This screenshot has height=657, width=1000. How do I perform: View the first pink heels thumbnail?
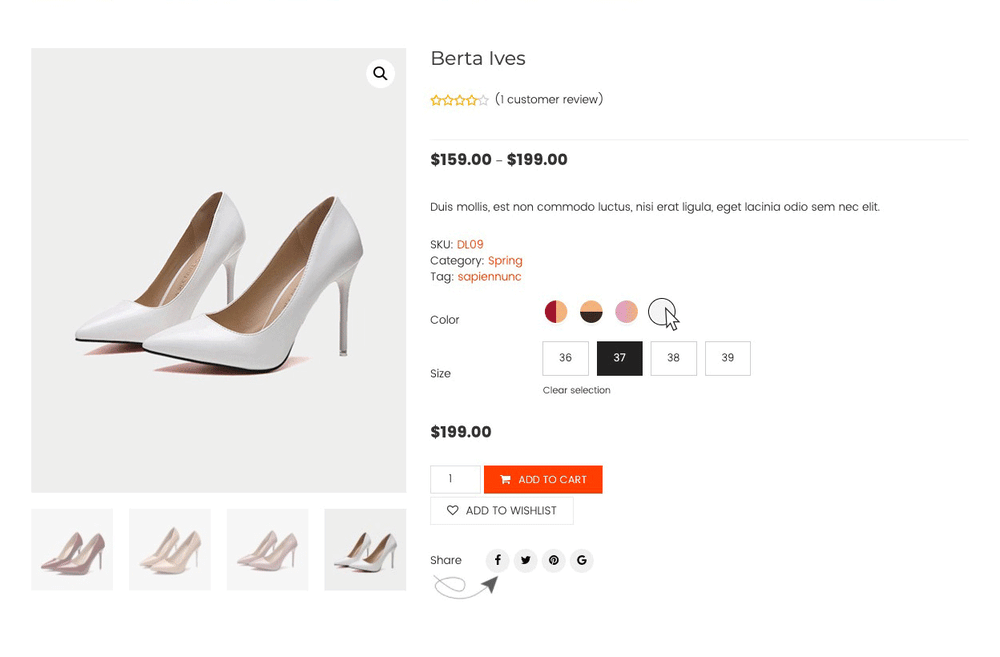[72, 549]
